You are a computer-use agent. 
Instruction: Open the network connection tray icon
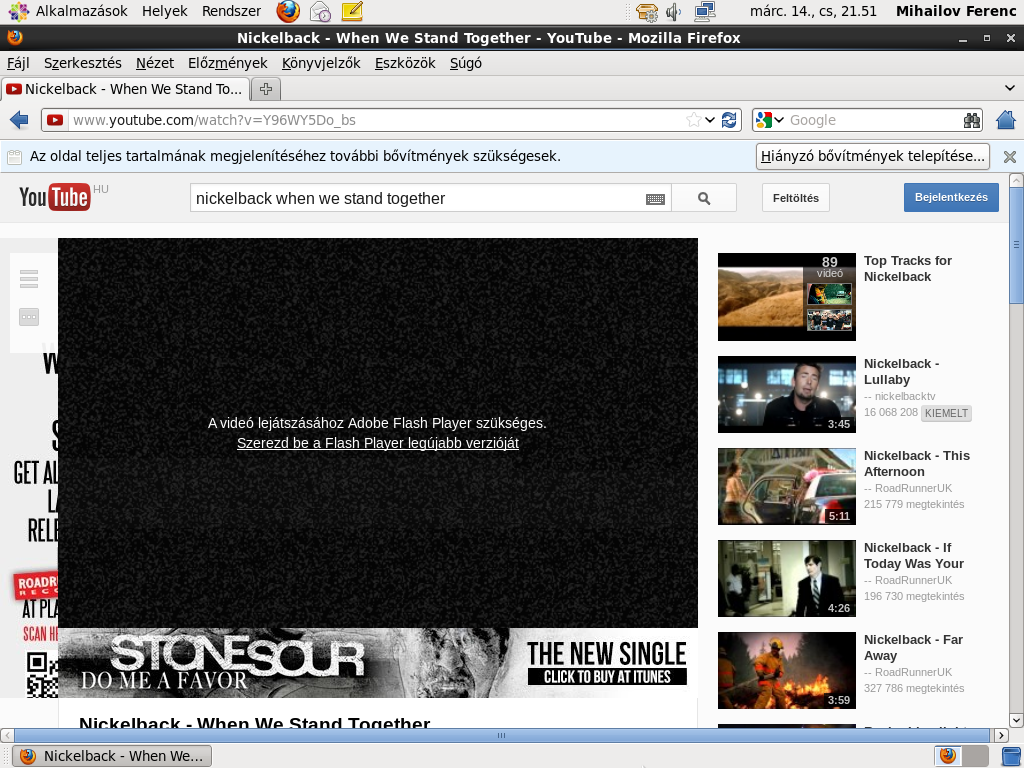[x=705, y=11]
